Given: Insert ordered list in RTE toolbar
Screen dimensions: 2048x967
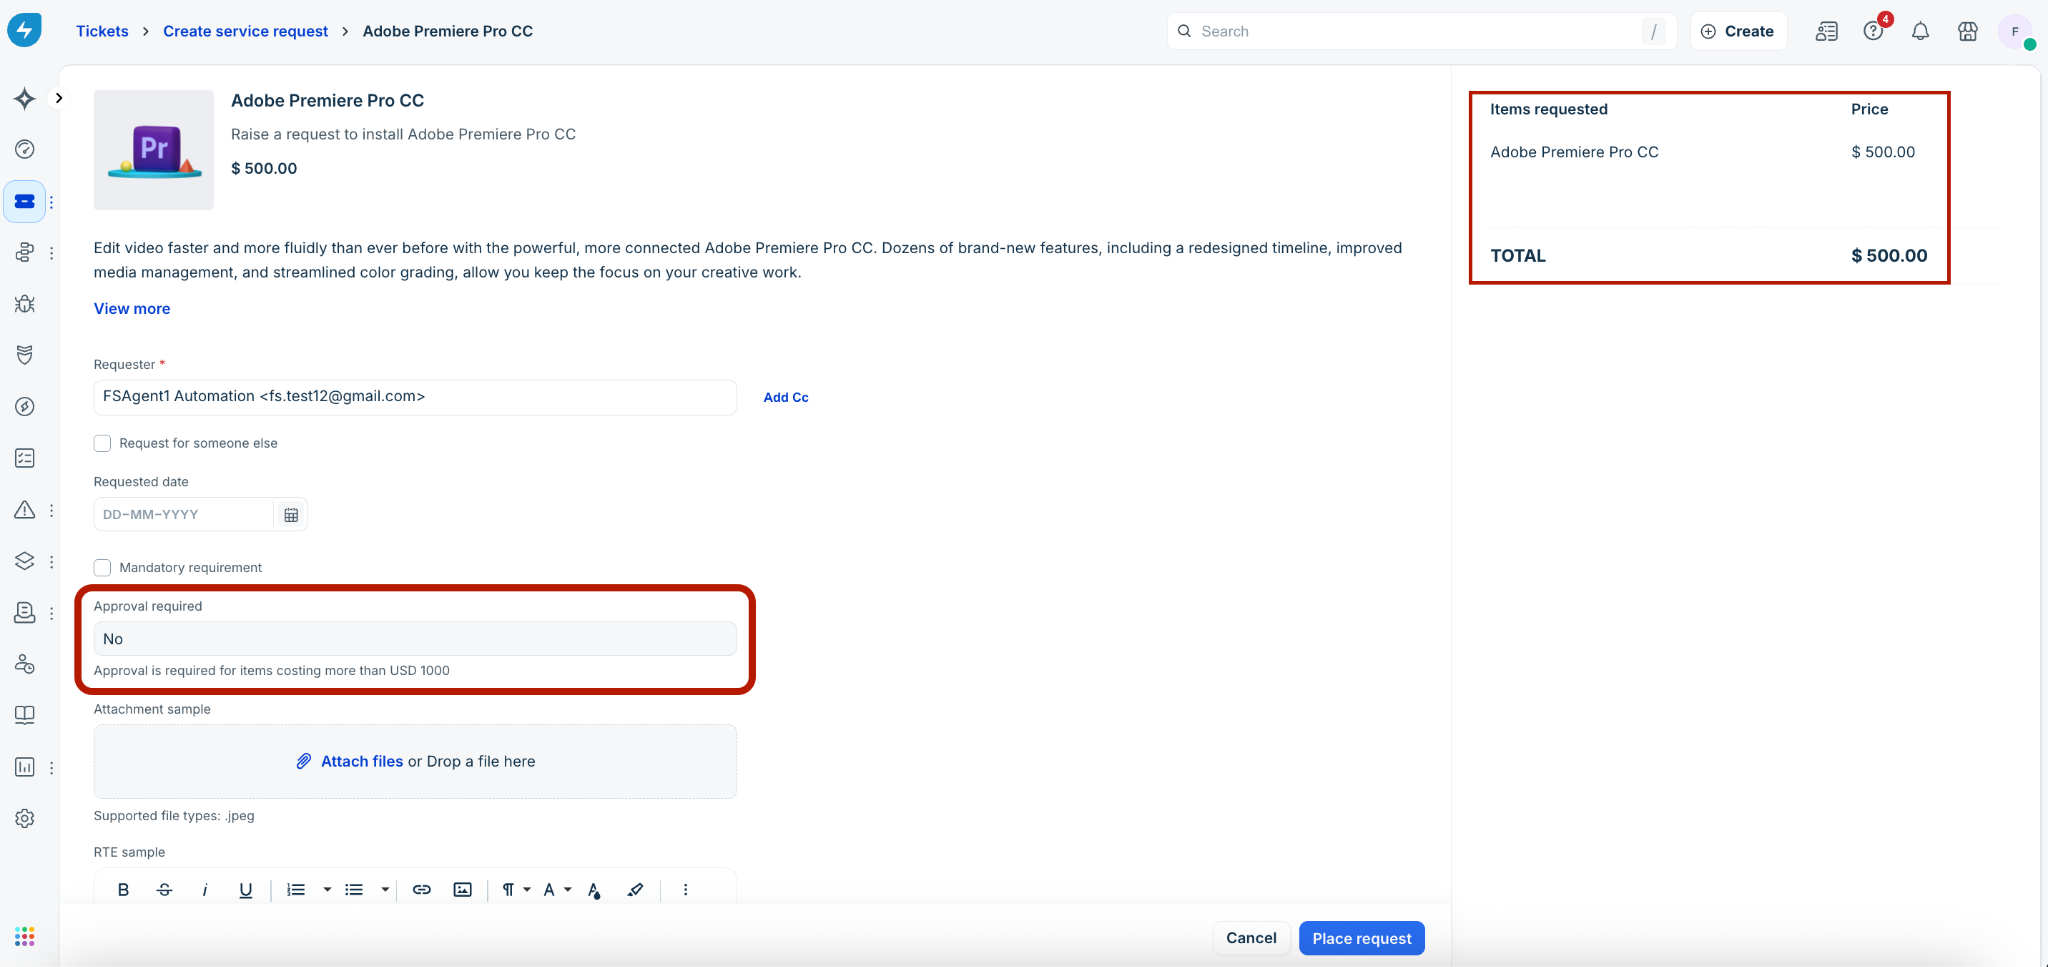Looking at the screenshot, I should point(296,889).
